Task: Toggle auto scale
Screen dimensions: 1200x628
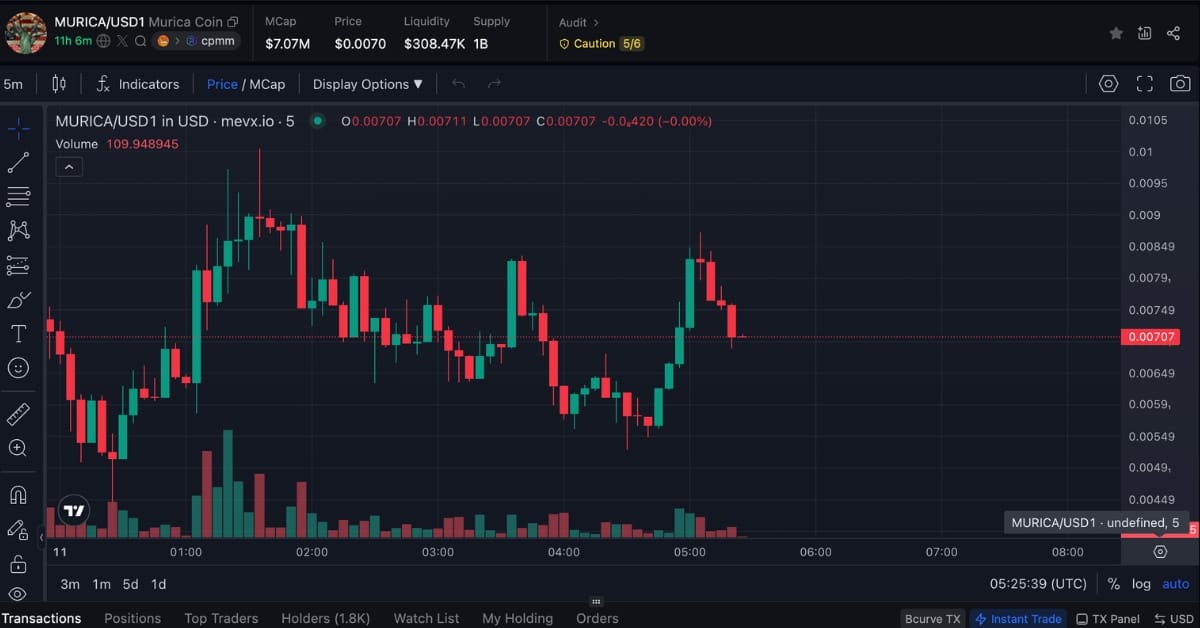Action: pyautogui.click(x=1176, y=584)
